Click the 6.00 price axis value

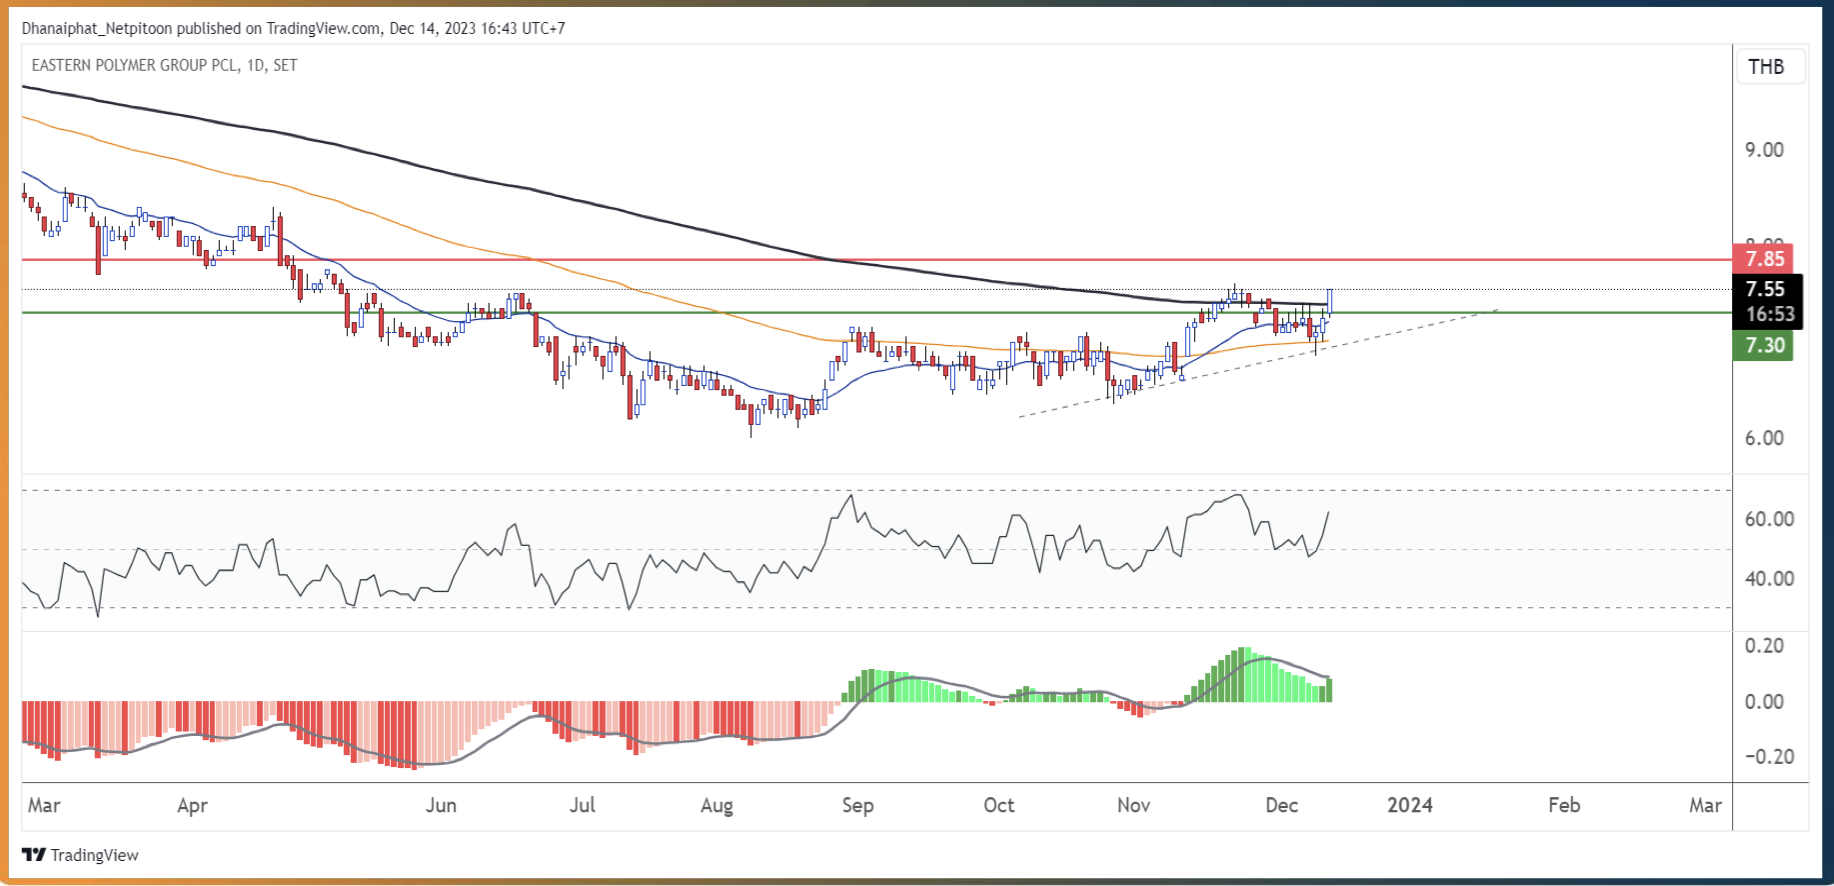point(1764,438)
